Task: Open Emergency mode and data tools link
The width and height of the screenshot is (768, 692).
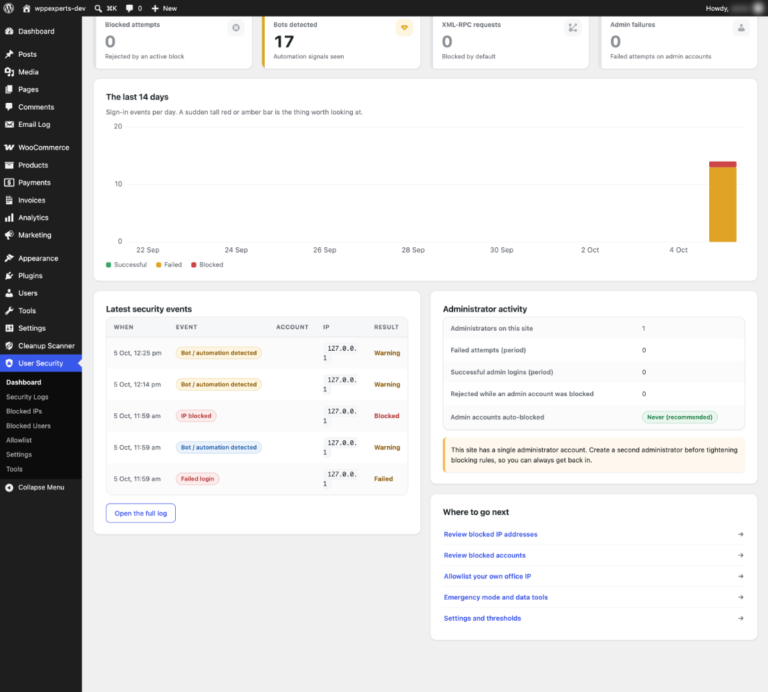Action: [496, 597]
